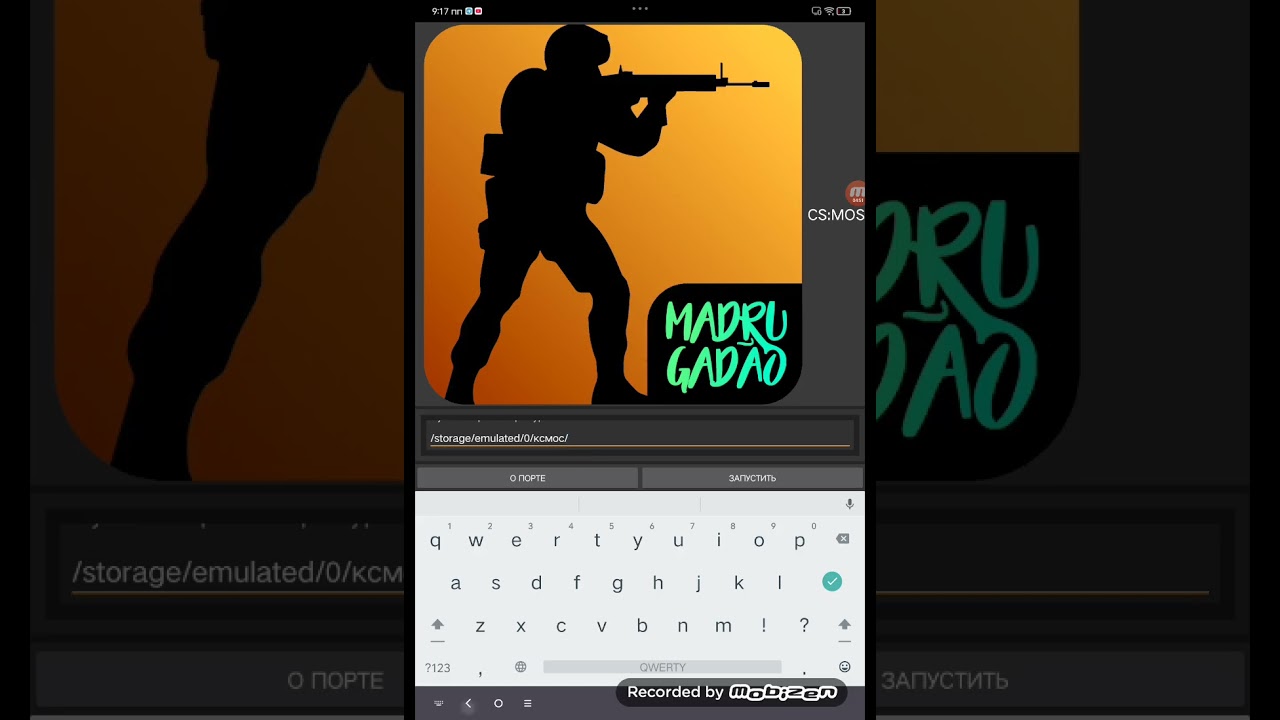Tap the n key
This screenshot has width=1280, height=720.
coord(682,626)
